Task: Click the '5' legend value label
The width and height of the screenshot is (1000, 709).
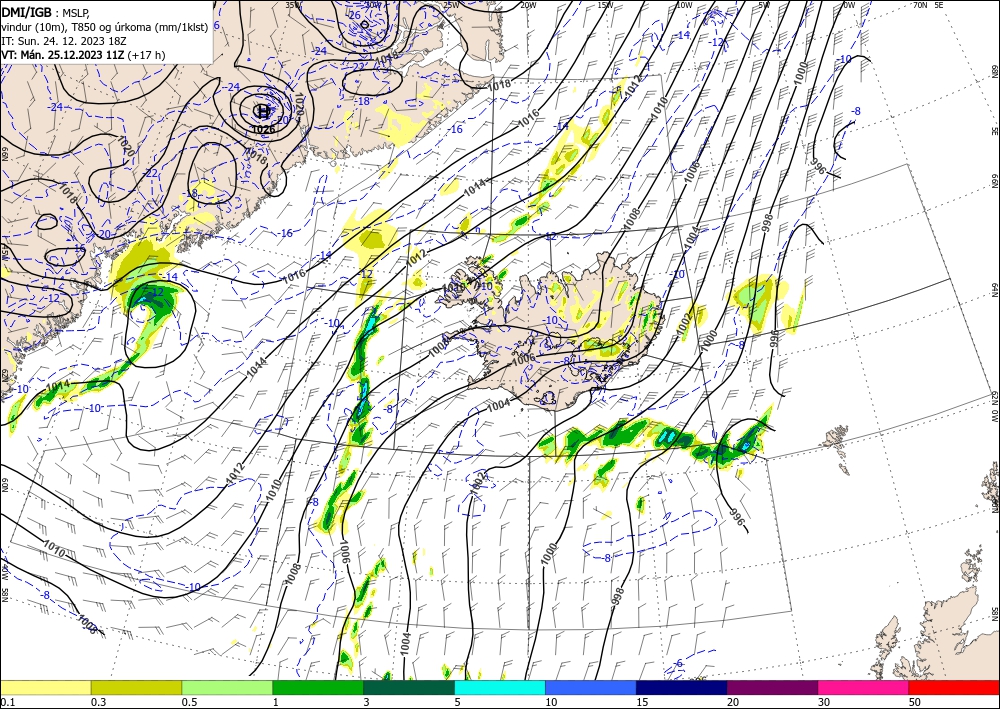Action: point(458,702)
